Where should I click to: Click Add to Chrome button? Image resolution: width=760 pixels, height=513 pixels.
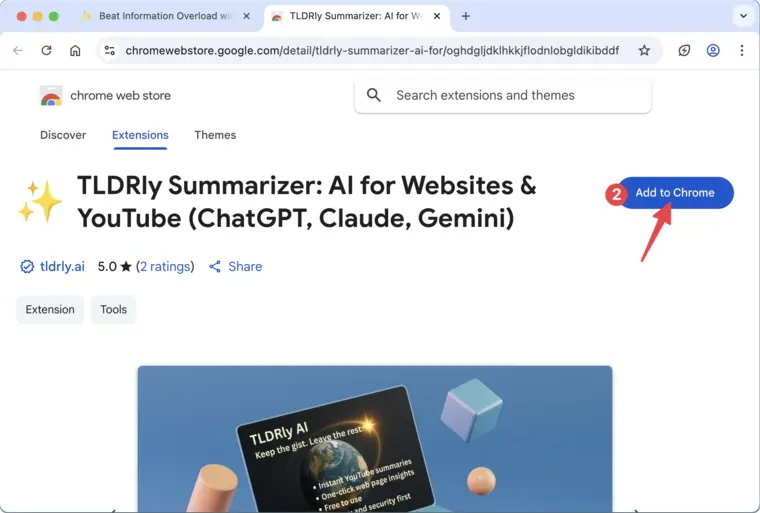tap(675, 192)
